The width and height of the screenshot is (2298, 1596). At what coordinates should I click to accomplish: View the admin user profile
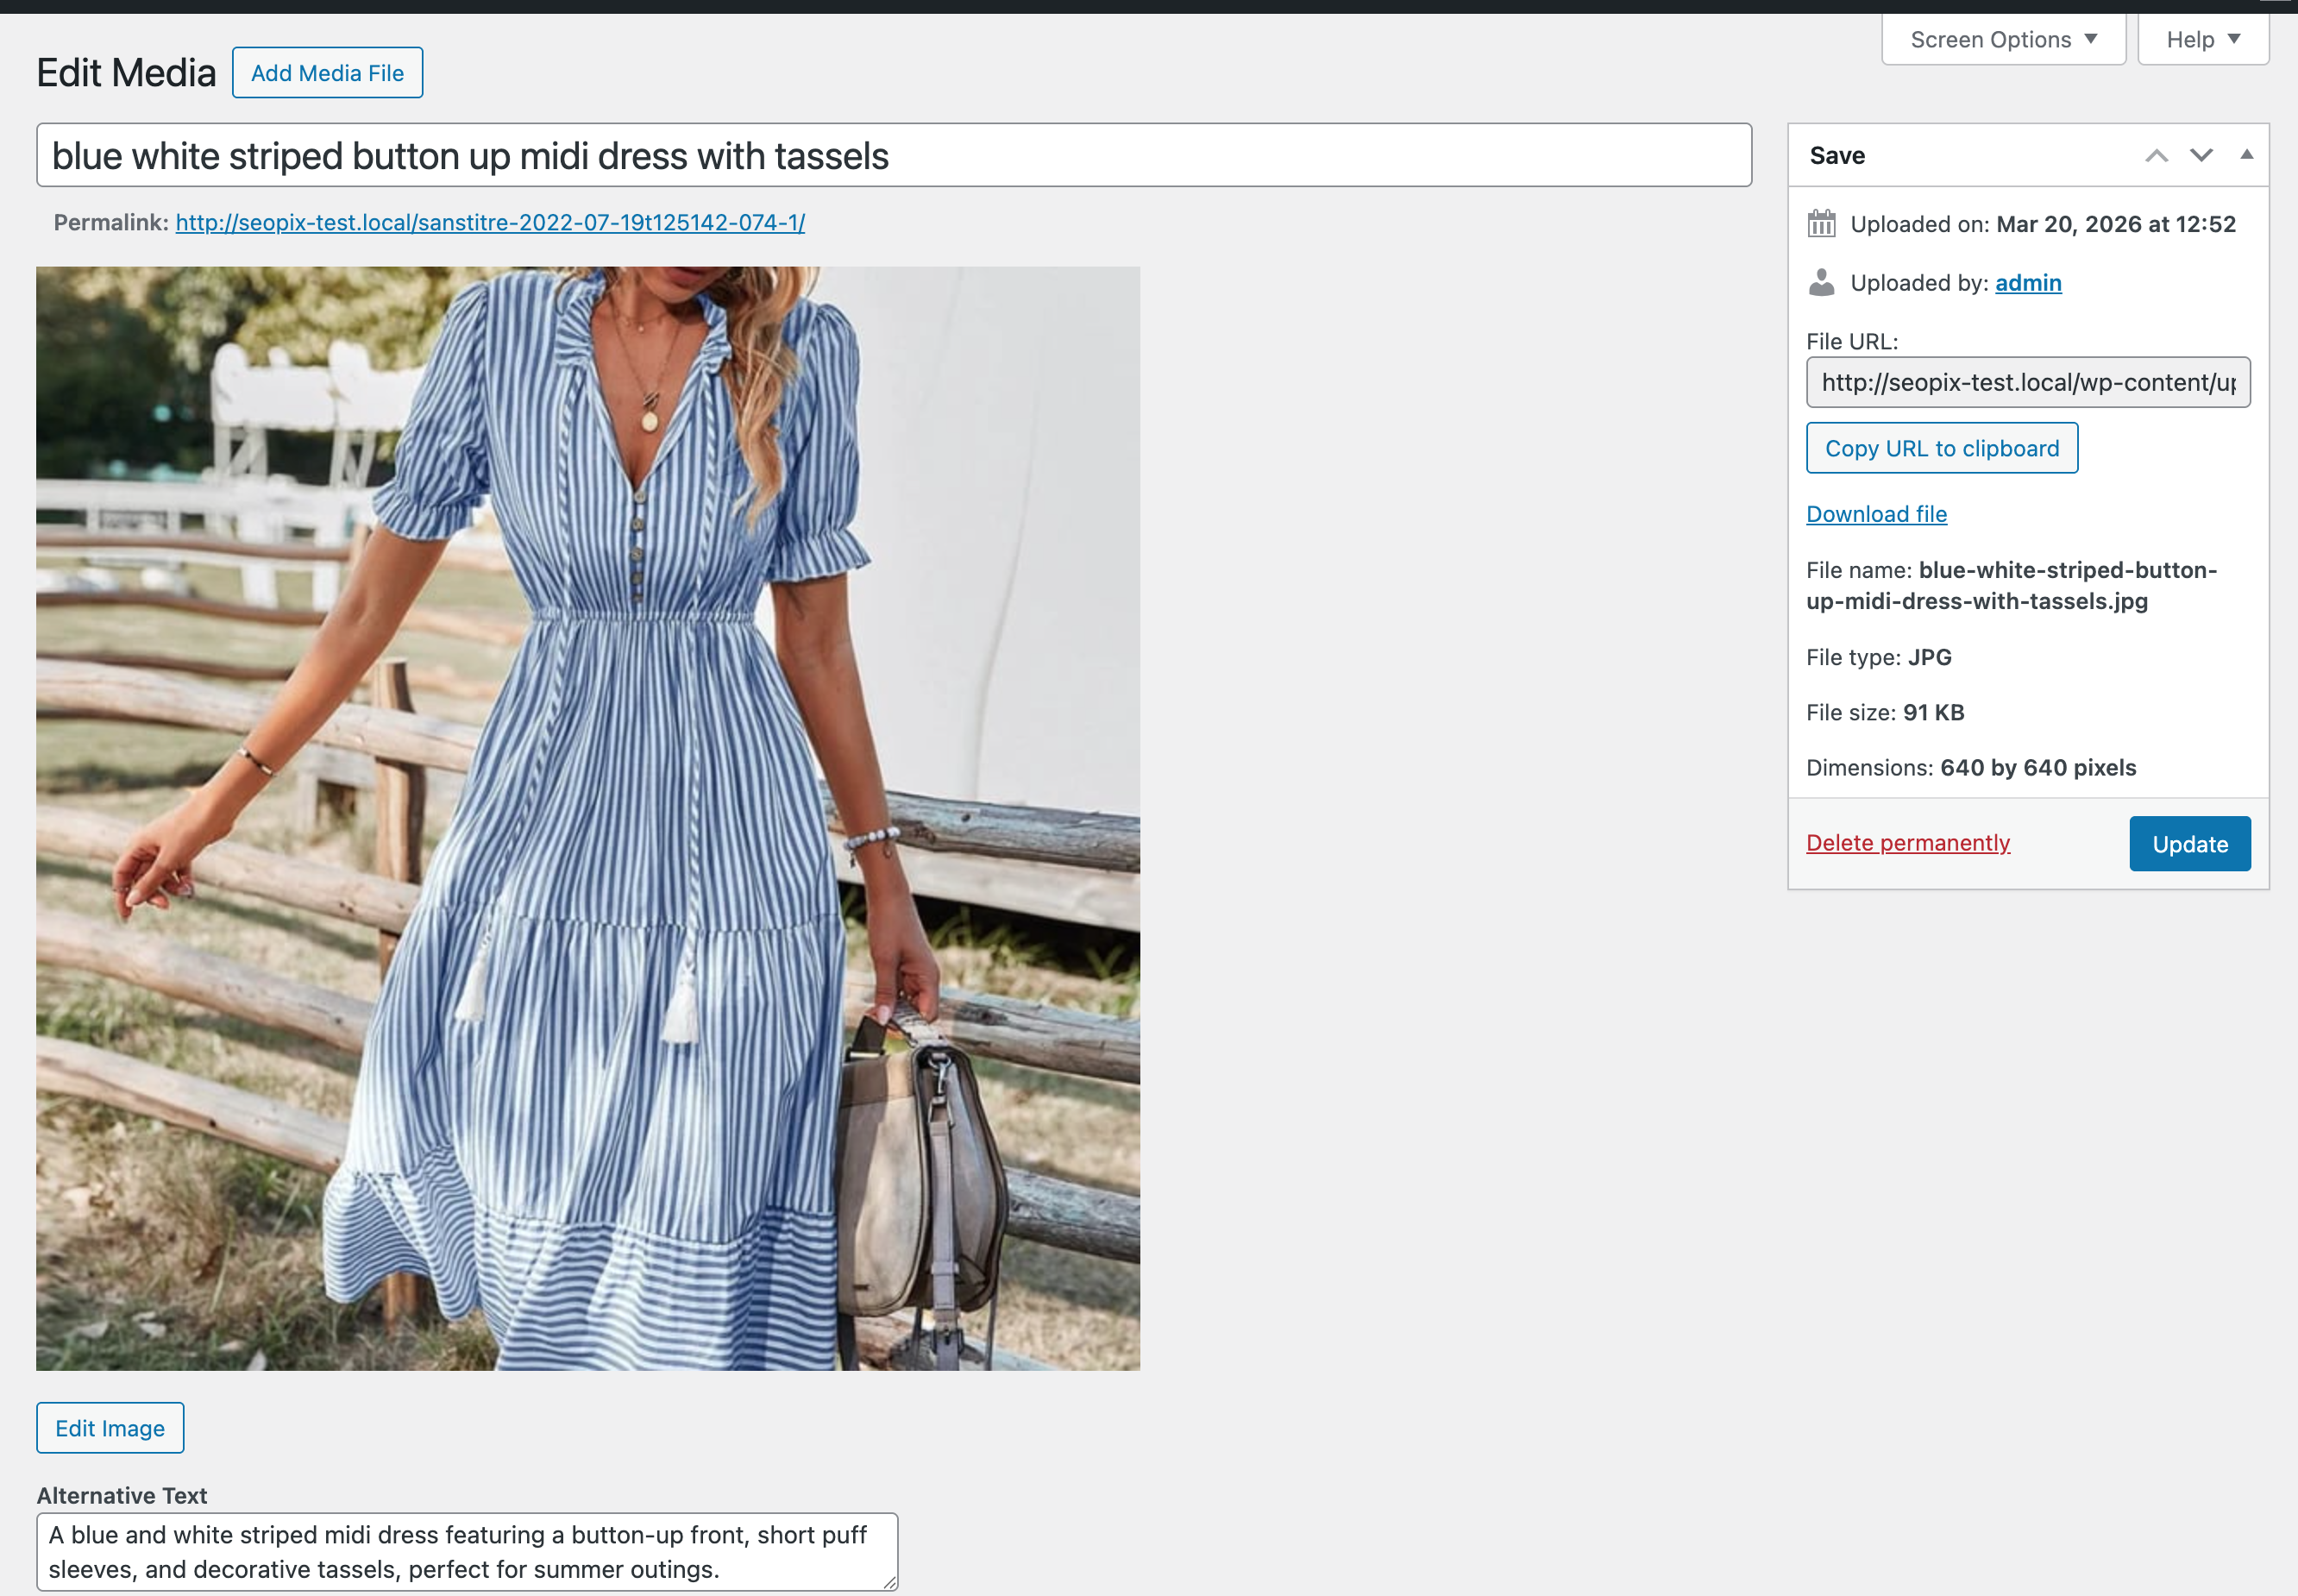tap(2027, 283)
